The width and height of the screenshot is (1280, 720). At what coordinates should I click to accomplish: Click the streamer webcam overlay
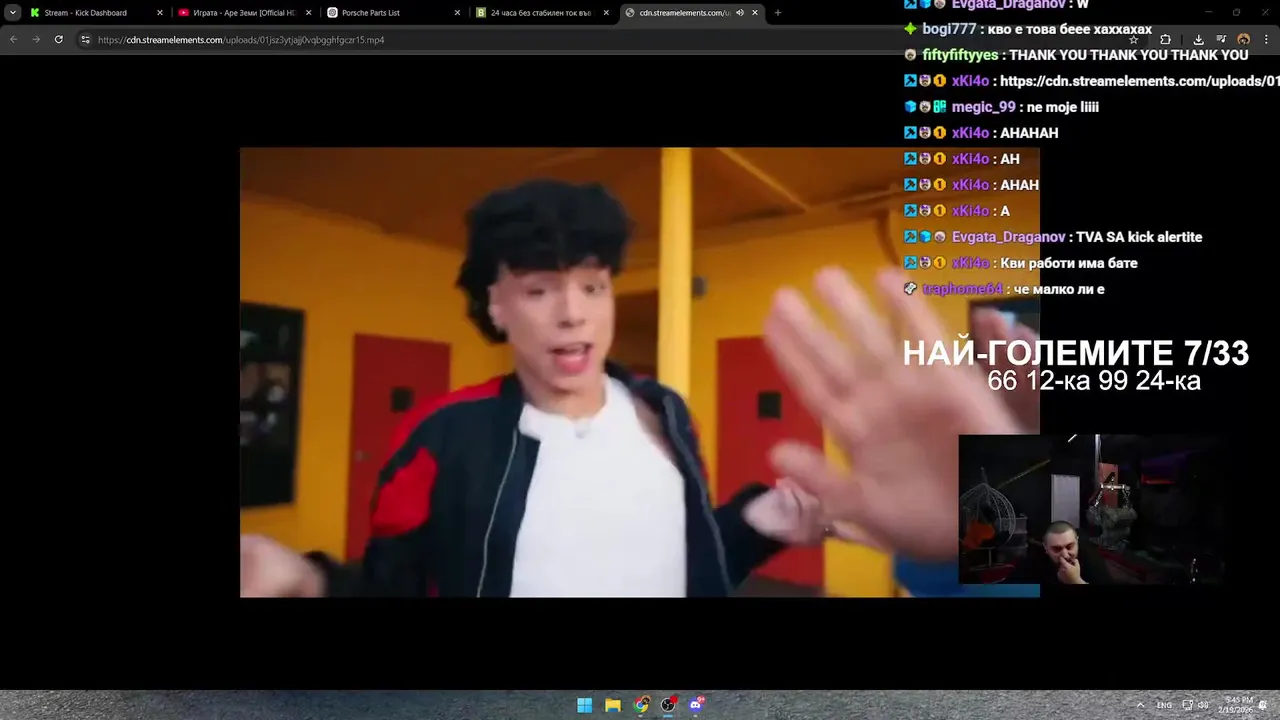(1092, 509)
